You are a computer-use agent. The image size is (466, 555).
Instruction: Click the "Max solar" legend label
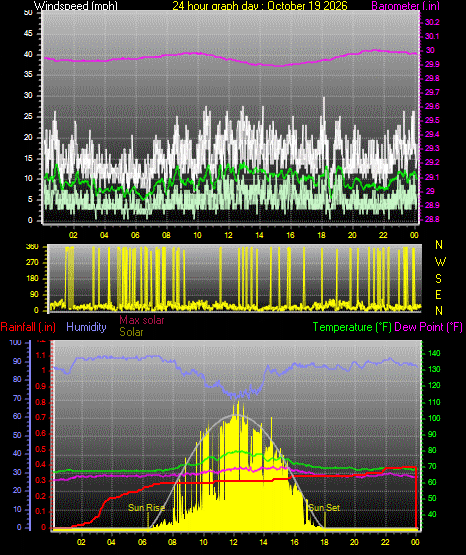point(142,320)
